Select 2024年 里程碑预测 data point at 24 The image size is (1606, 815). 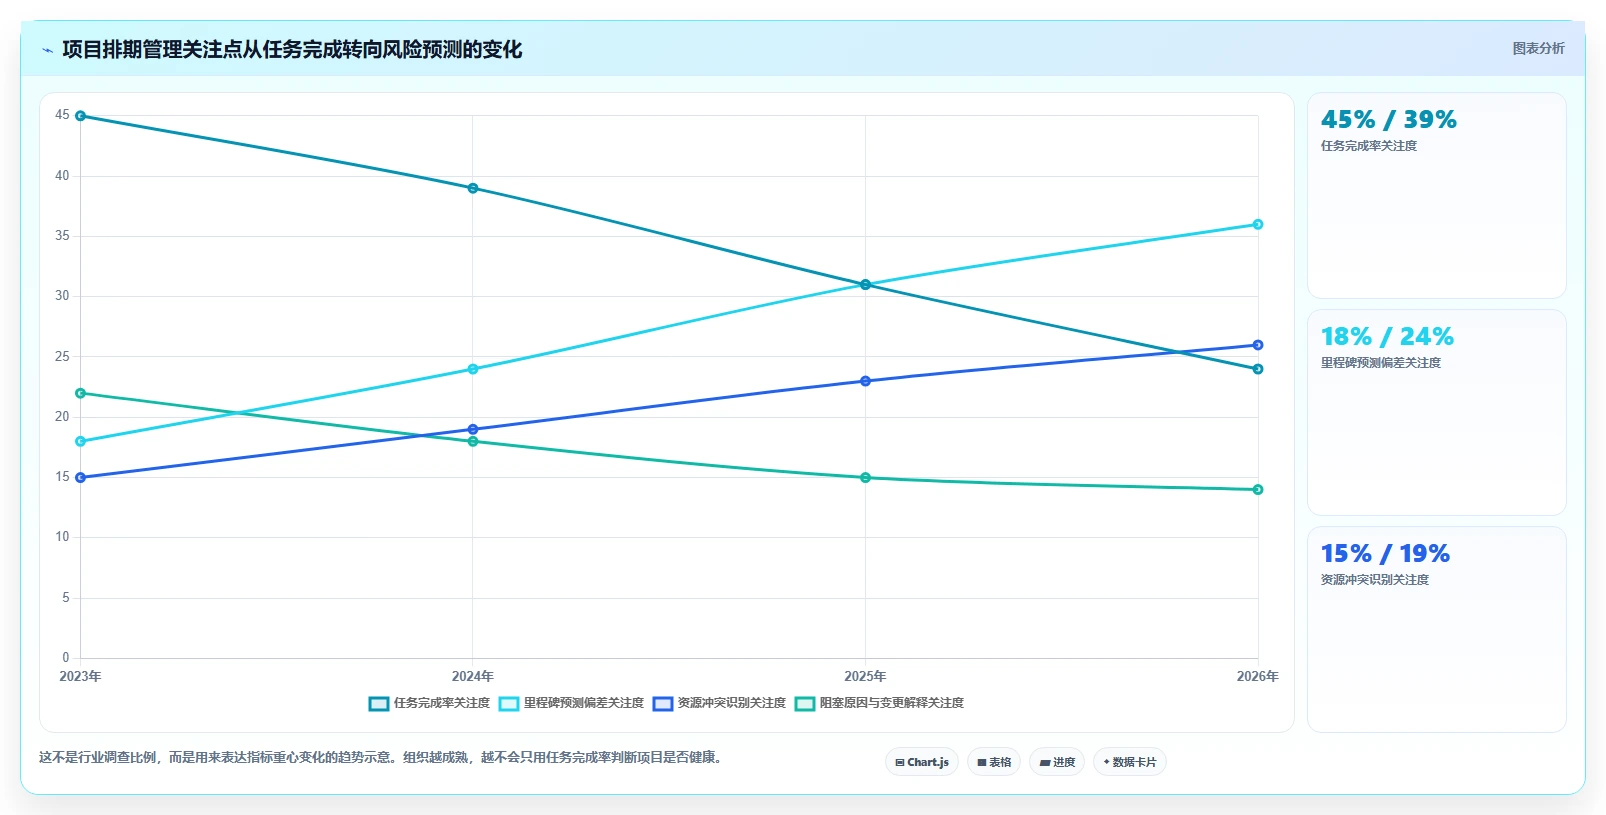click(473, 369)
